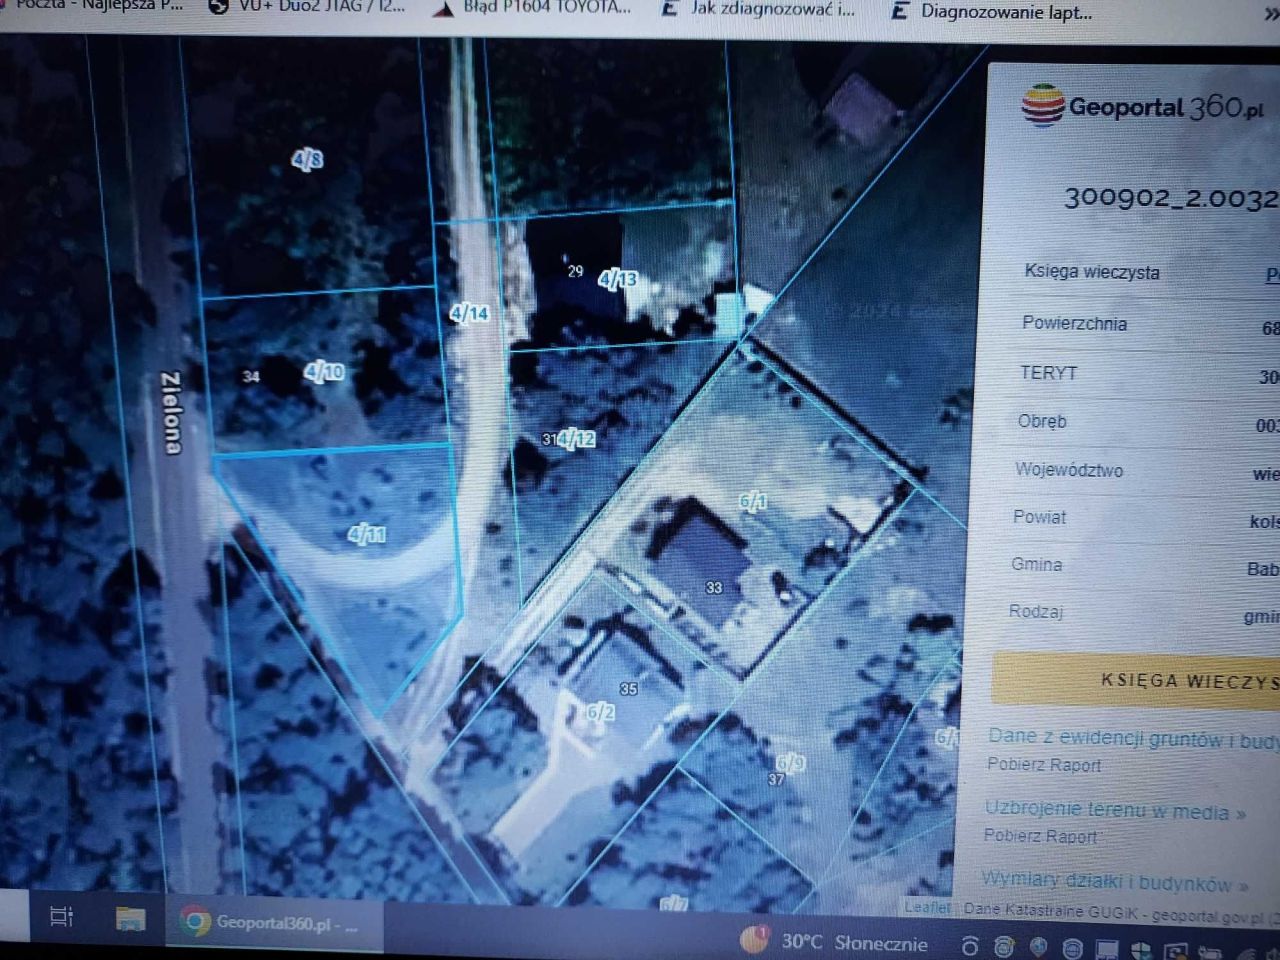Open "Uzbrojenie terenu w media" link

pos(1115,810)
